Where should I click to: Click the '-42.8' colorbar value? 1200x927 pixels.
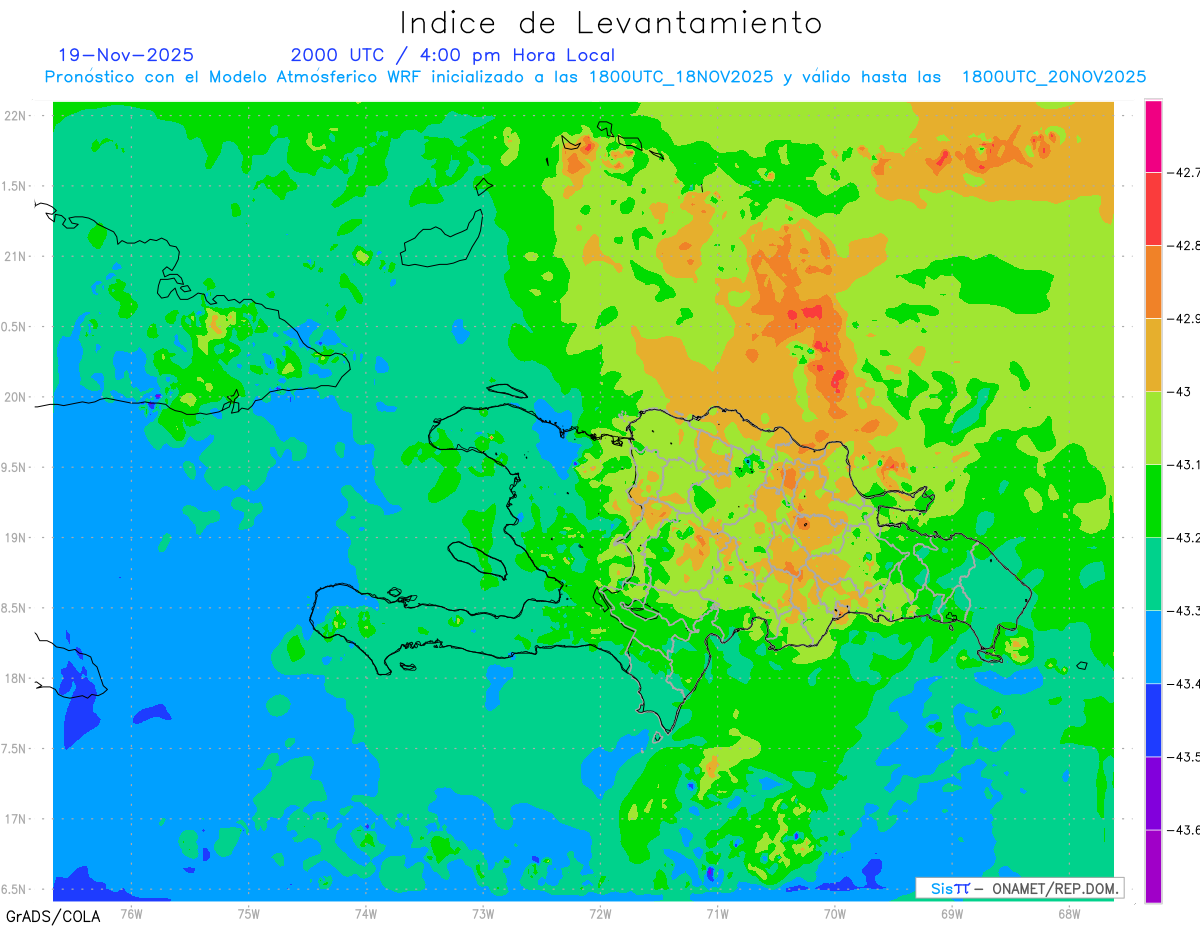1186,245
